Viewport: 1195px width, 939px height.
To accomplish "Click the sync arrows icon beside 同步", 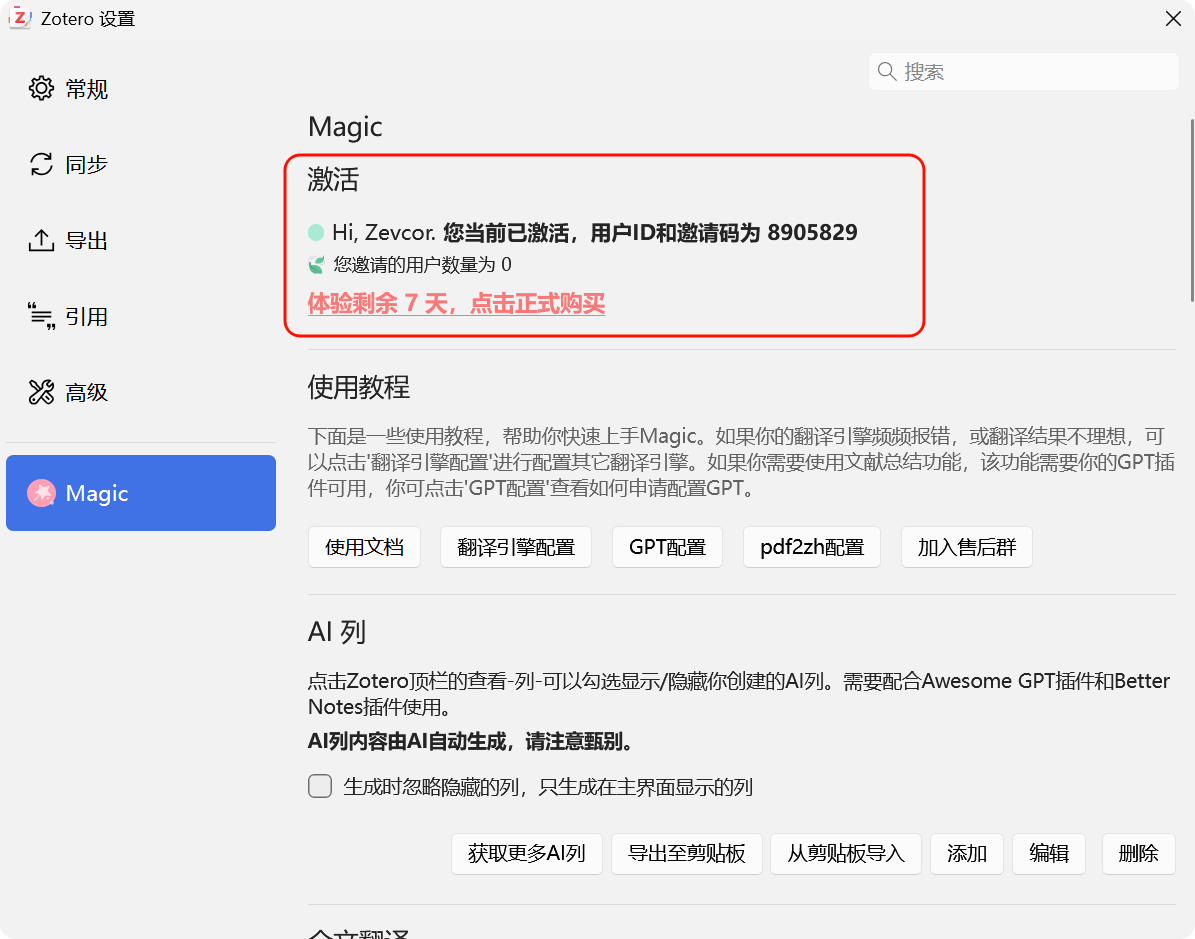I will tap(41, 165).
